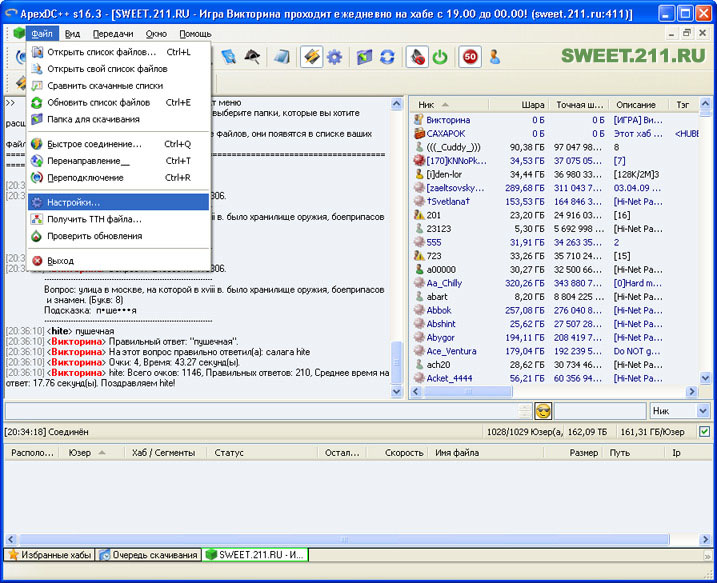Click the user filter text field
The width and height of the screenshot is (717, 583).
tap(600, 411)
